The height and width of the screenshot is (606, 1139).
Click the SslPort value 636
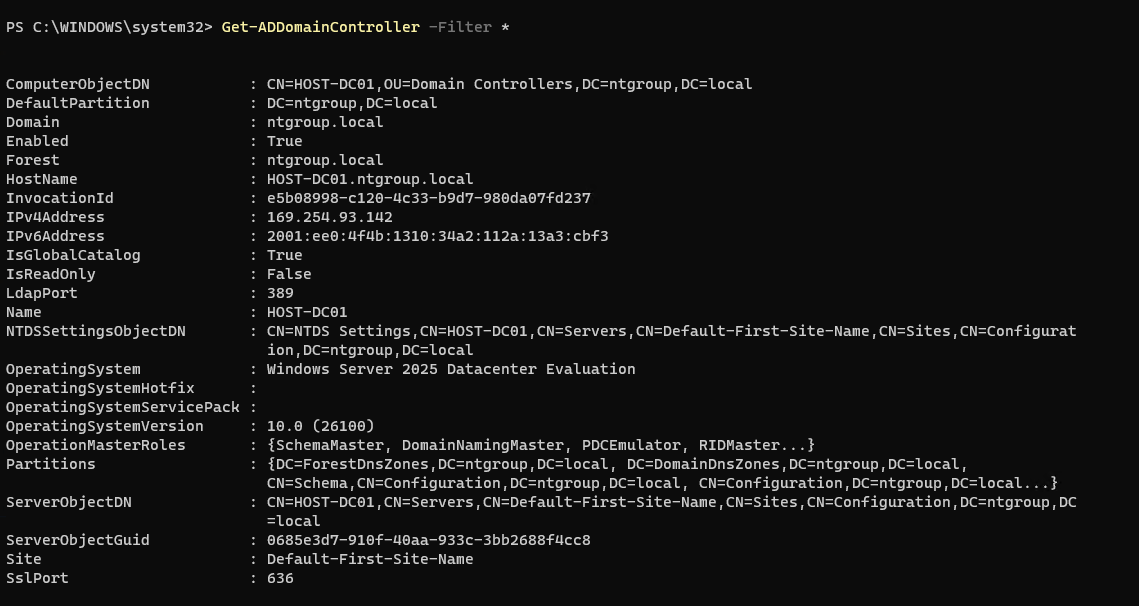[x=280, y=578]
